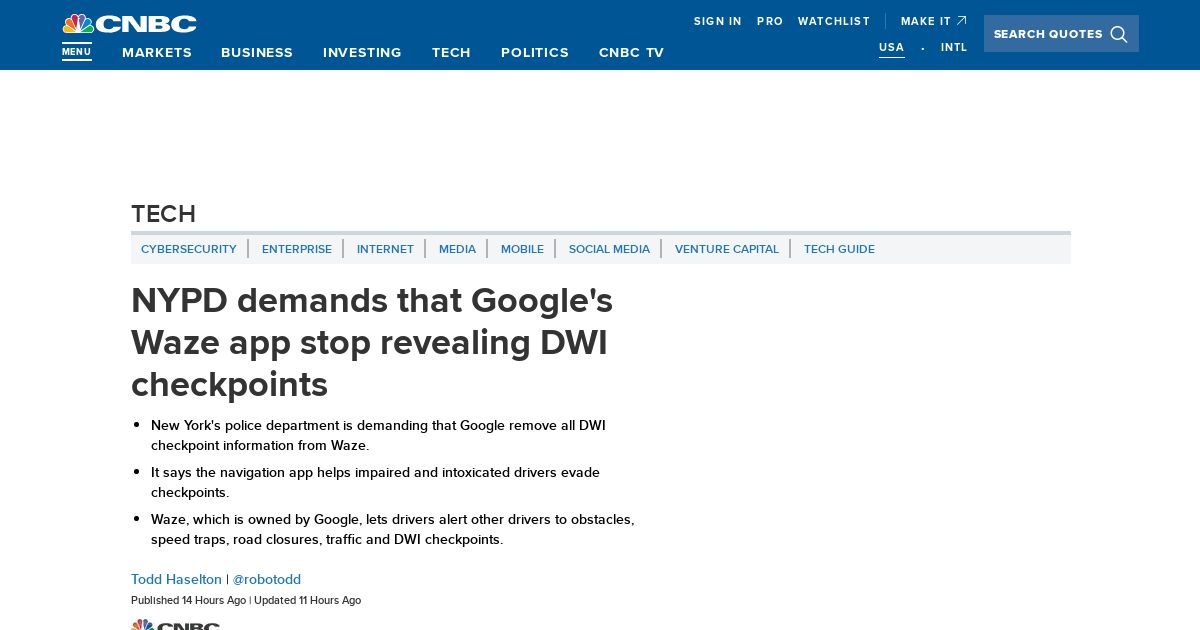Open the Social Media subsection tab
The width and height of the screenshot is (1200, 630).
pyautogui.click(x=609, y=249)
